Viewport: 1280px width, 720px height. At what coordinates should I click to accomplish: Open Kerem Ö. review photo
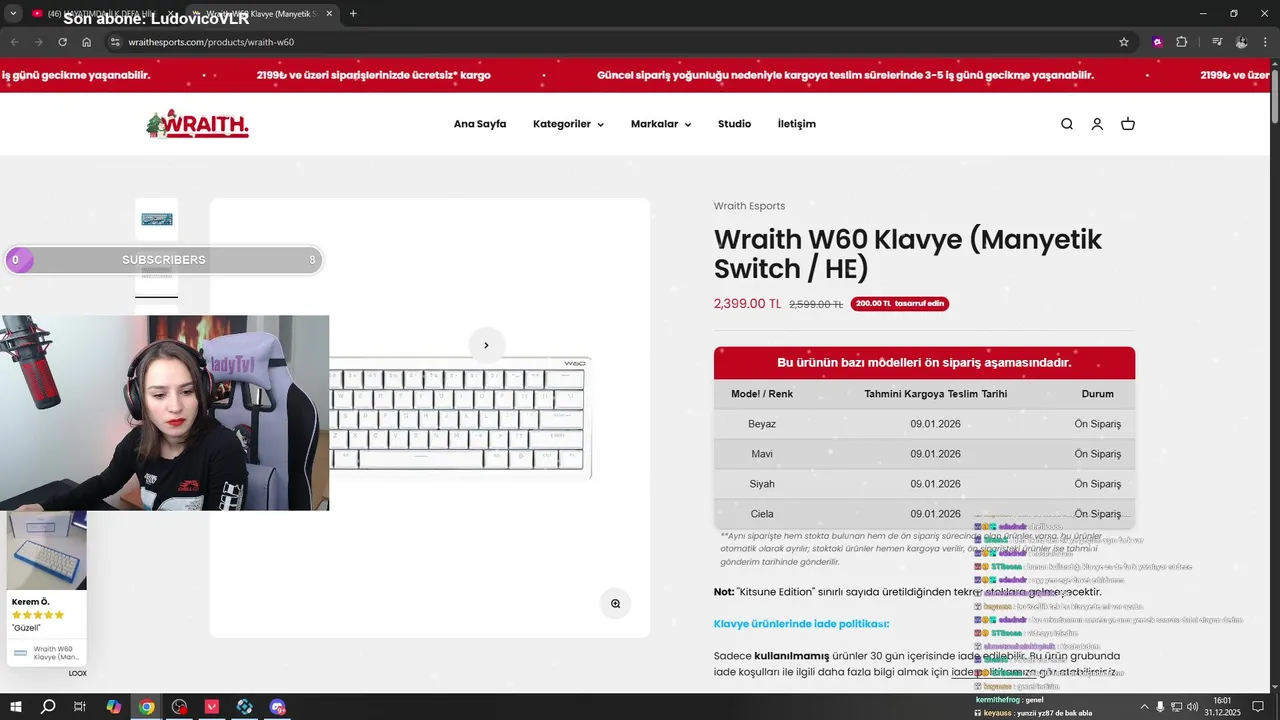pyautogui.click(x=46, y=550)
